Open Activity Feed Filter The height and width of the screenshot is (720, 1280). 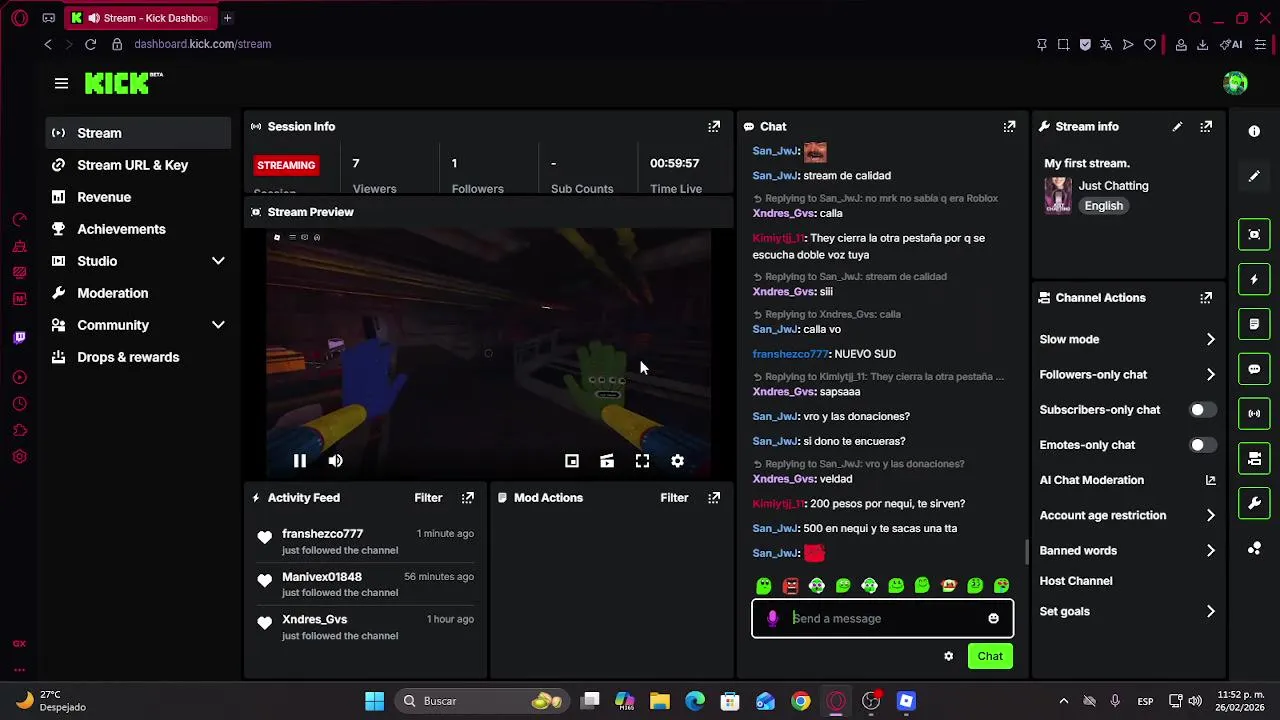pos(428,498)
